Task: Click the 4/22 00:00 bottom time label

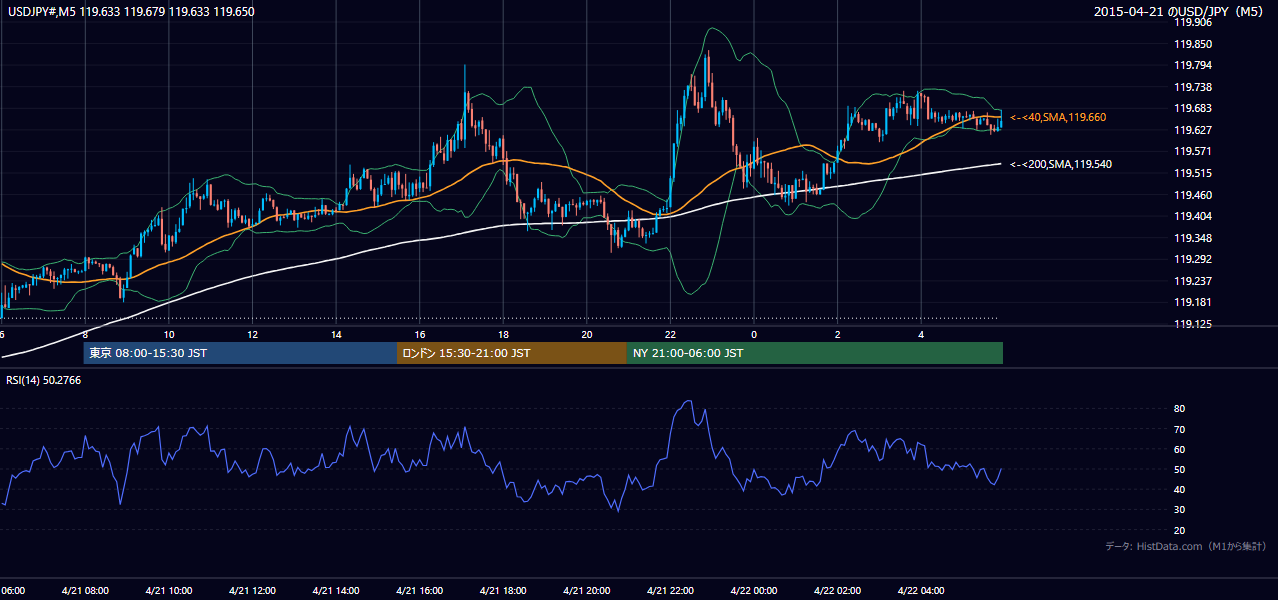Action: point(753,590)
